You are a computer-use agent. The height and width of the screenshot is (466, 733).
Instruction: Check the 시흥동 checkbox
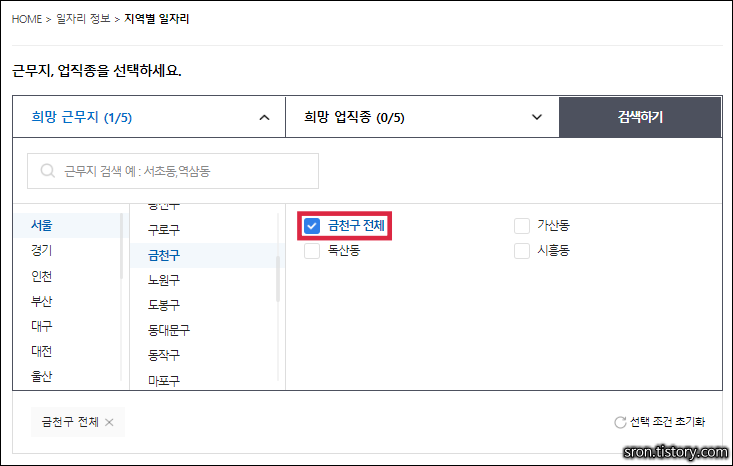pyautogui.click(x=522, y=251)
